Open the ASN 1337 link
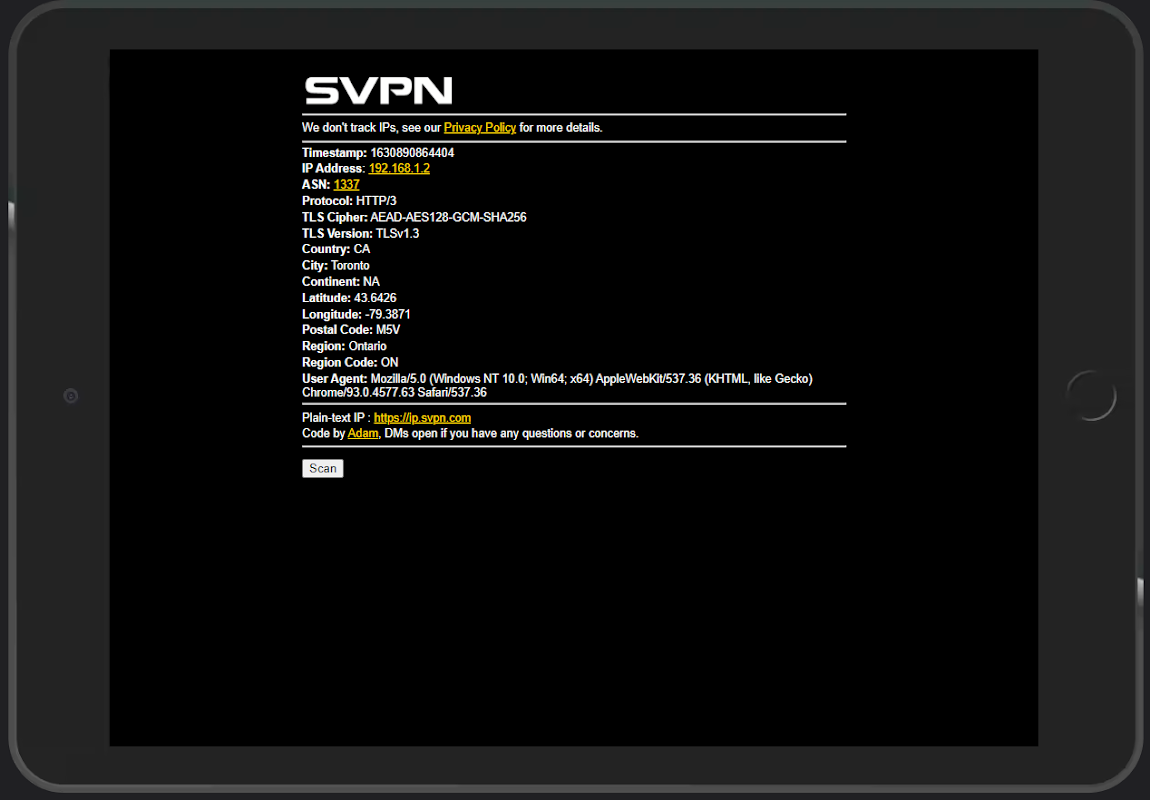 (x=346, y=185)
